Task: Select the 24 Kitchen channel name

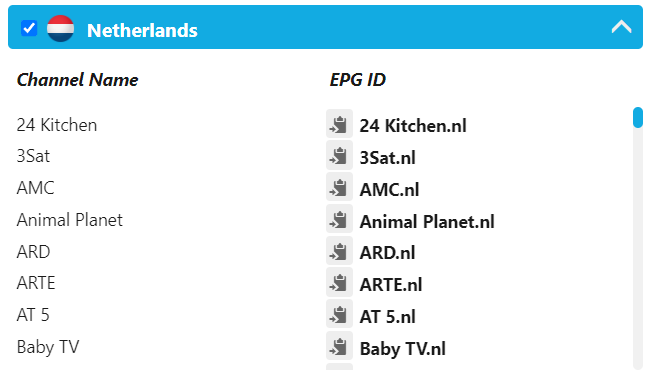Action: 57,125
